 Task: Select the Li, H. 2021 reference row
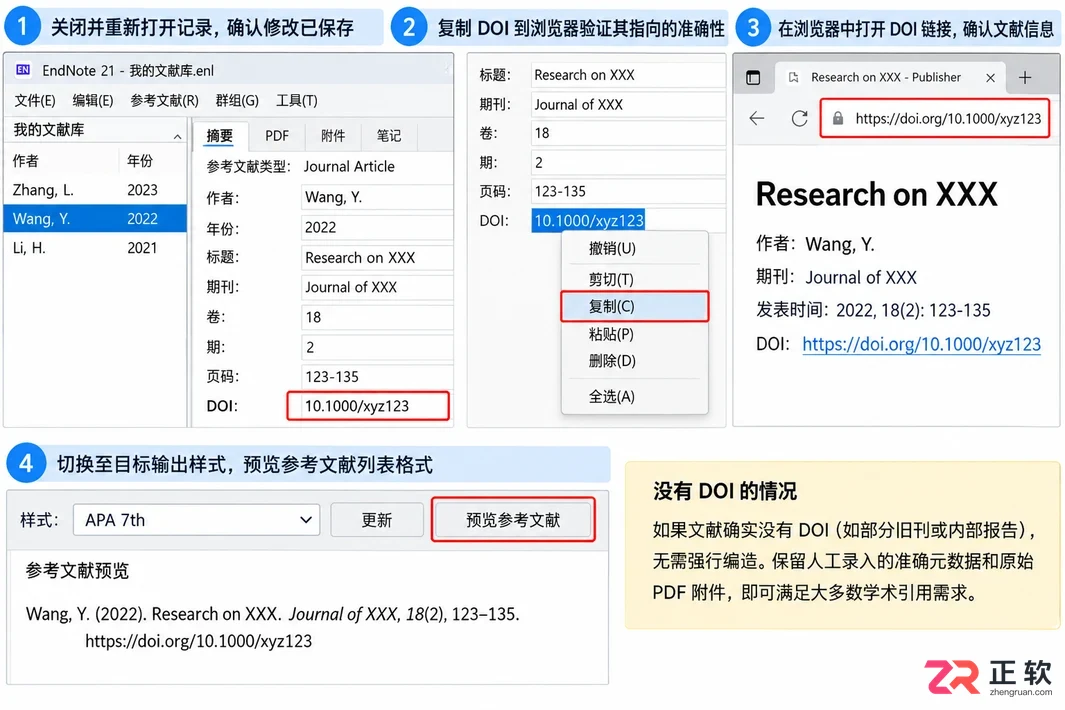(x=95, y=248)
